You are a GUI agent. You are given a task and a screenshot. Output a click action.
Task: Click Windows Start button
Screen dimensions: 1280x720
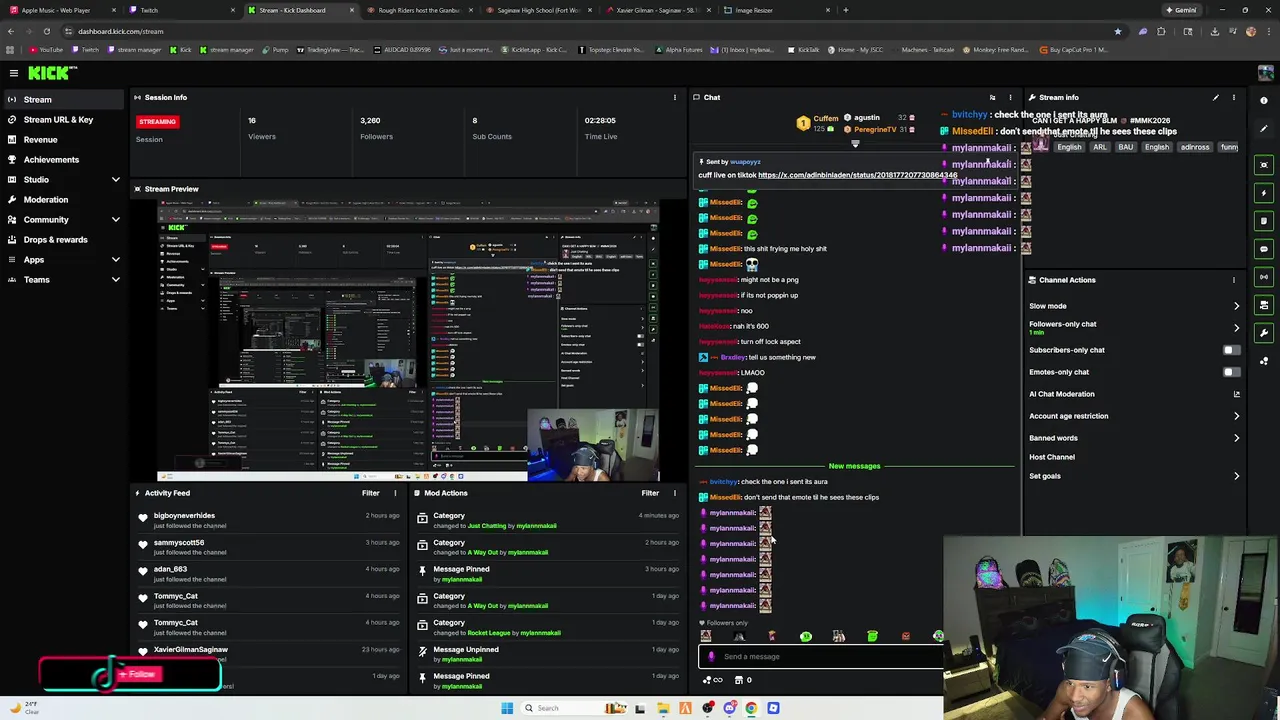click(507, 708)
